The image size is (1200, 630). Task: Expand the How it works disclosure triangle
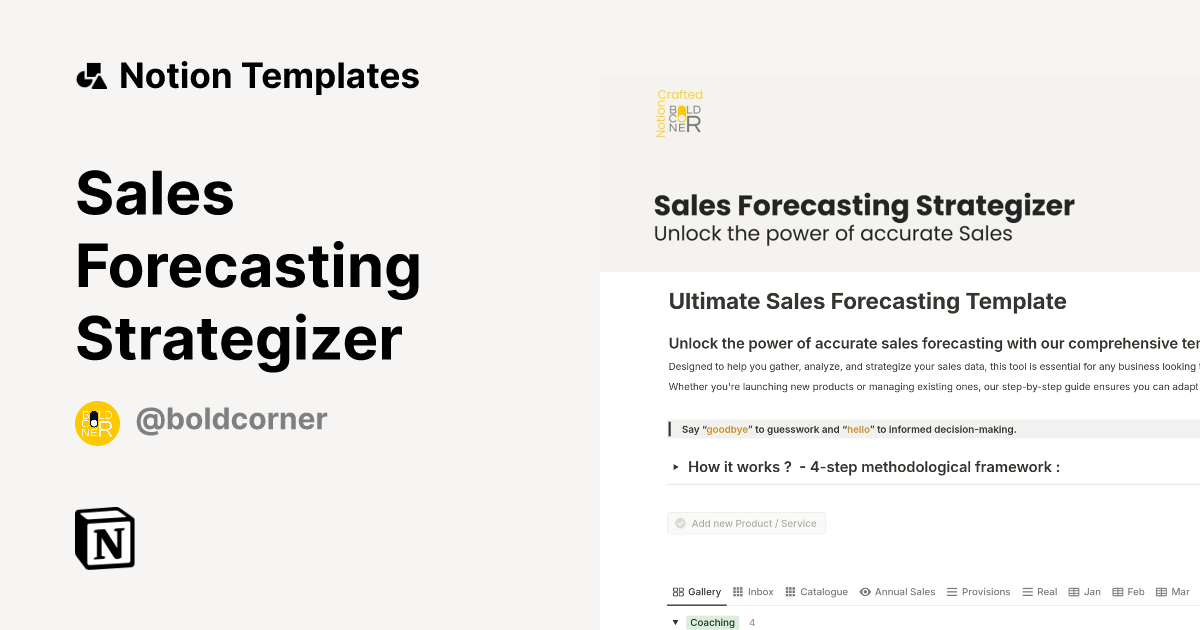(x=675, y=466)
